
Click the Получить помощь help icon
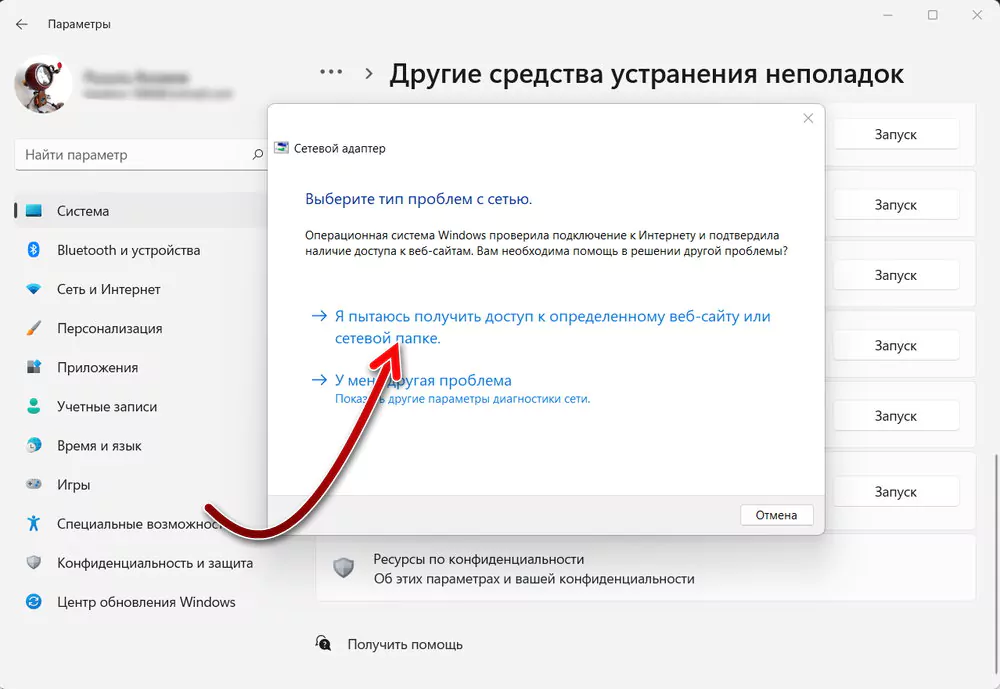coord(324,643)
